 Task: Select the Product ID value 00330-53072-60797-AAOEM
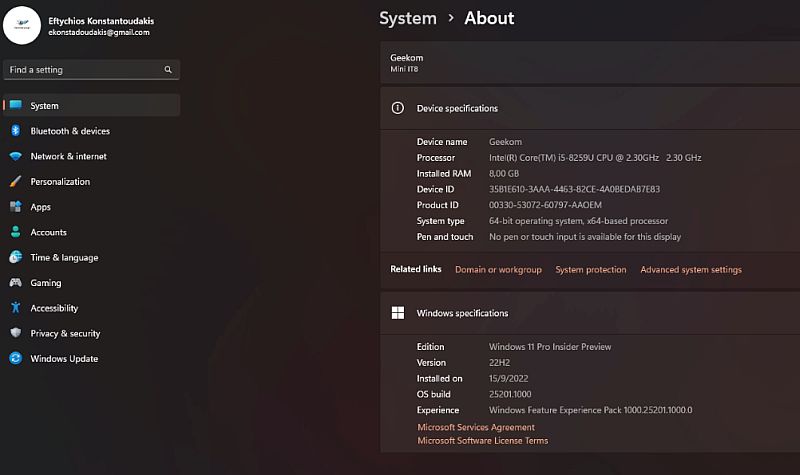pyautogui.click(x=545, y=205)
